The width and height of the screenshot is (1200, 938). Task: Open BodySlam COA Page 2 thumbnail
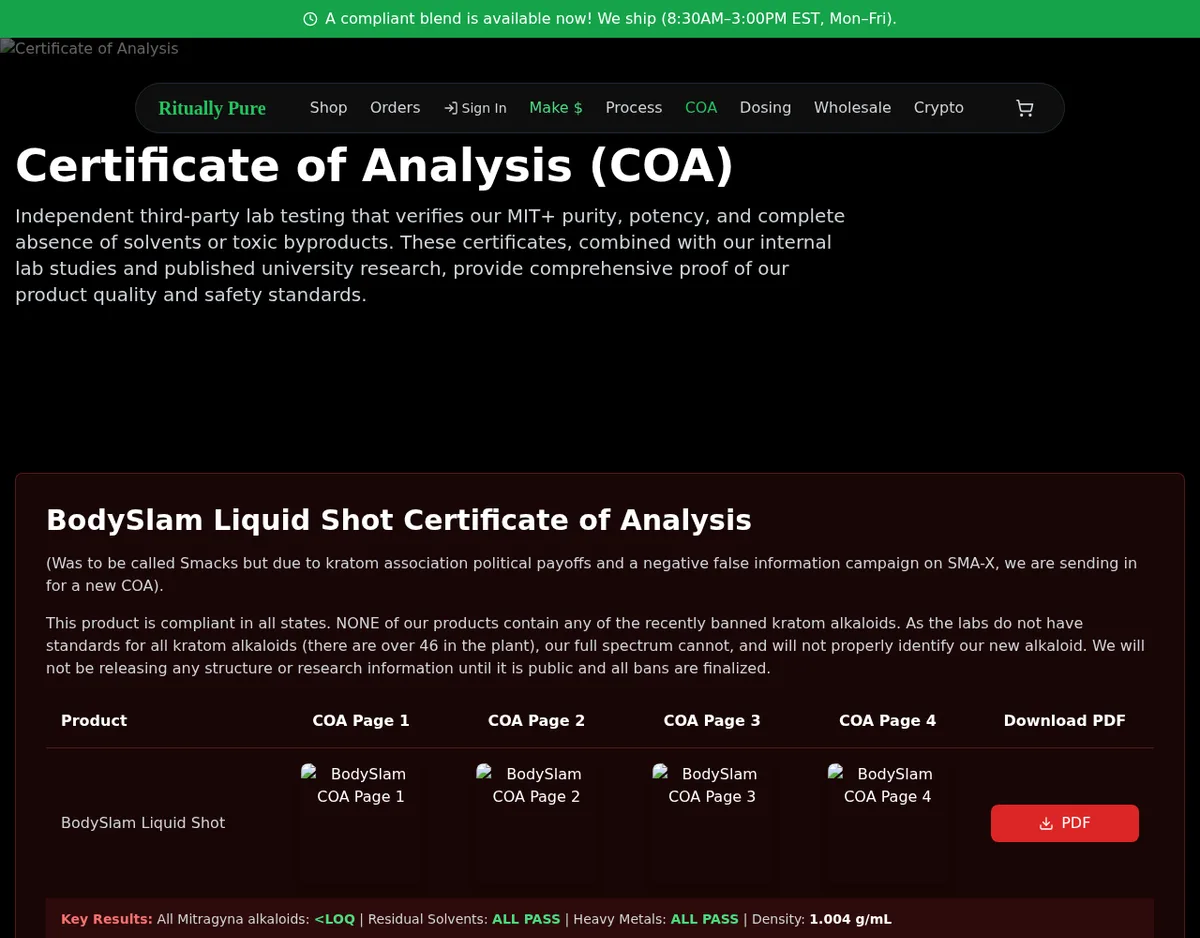[x=536, y=823]
